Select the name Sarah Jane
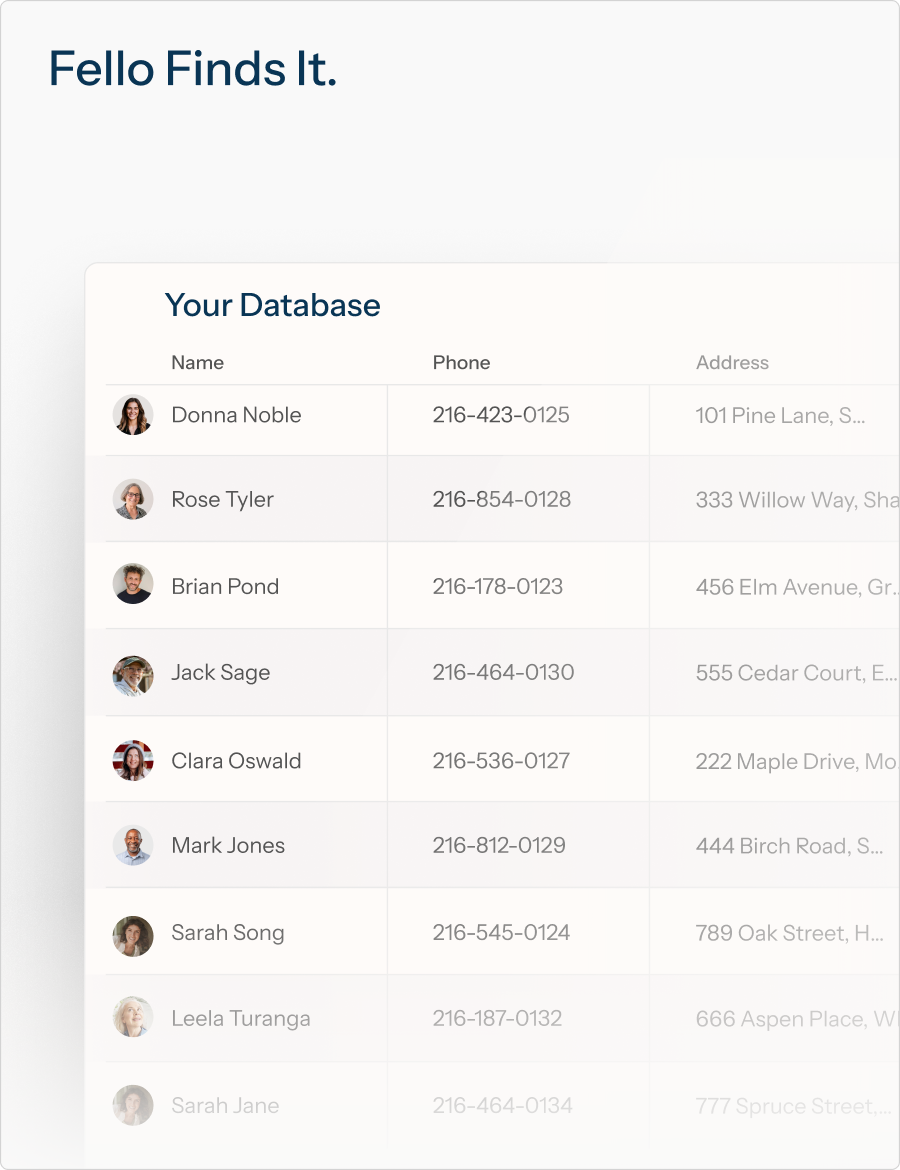Viewport: 900px width, 1170px height. 225,1106
